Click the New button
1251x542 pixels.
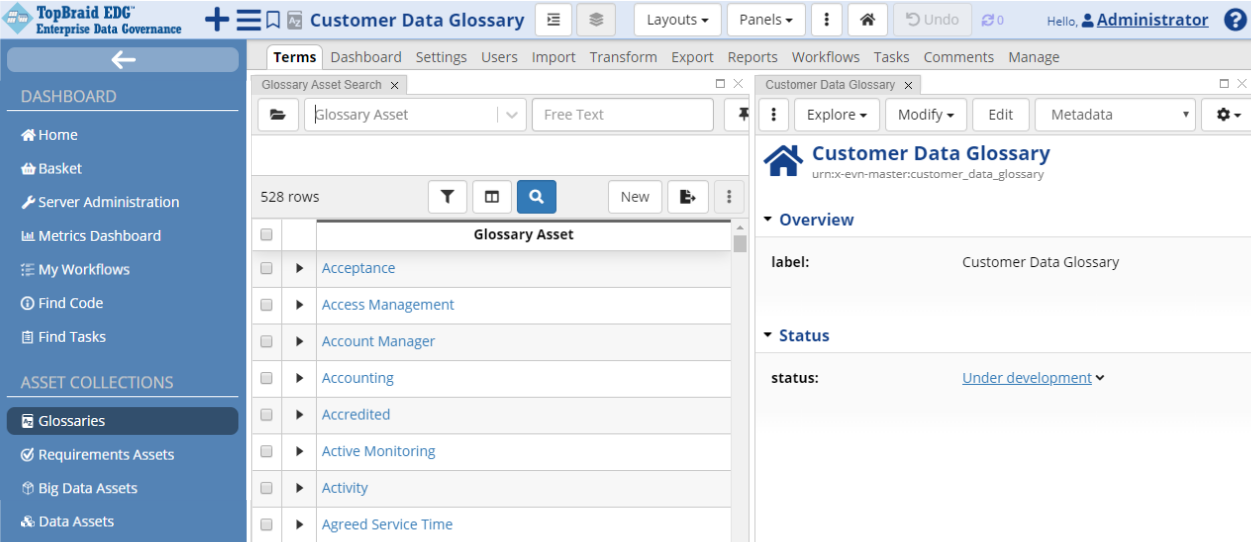[x=635, y=197]
